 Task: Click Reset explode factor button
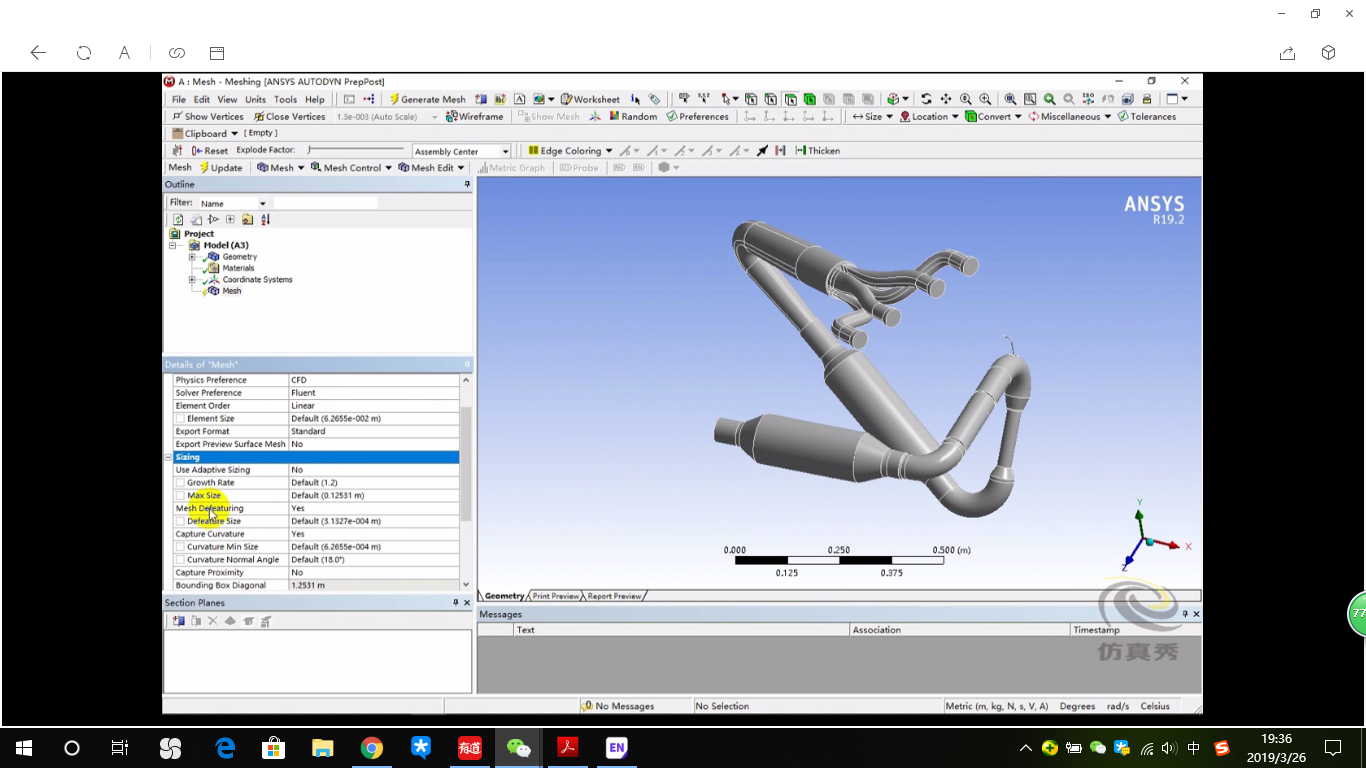point(210,151)
